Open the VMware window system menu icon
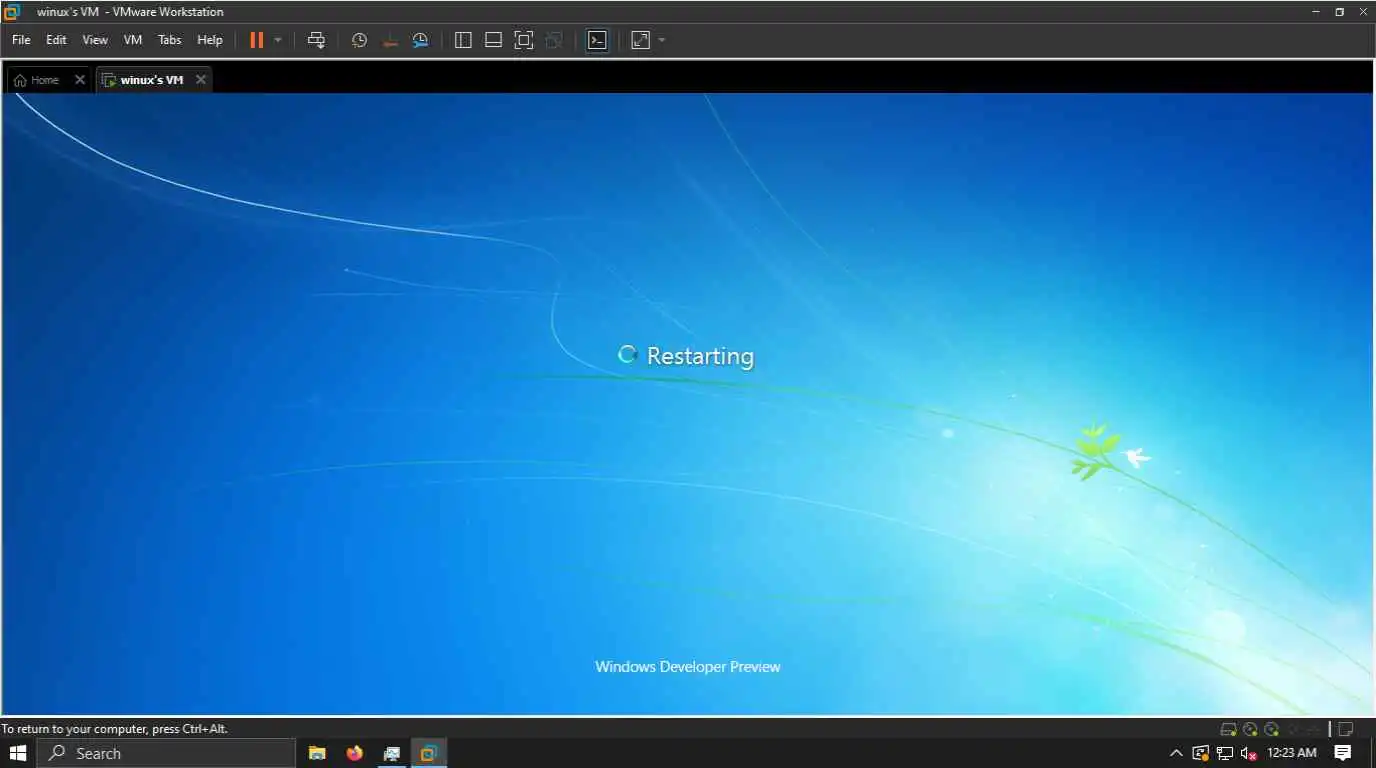The image size is (1376, 768). click(x=12, y=12)
